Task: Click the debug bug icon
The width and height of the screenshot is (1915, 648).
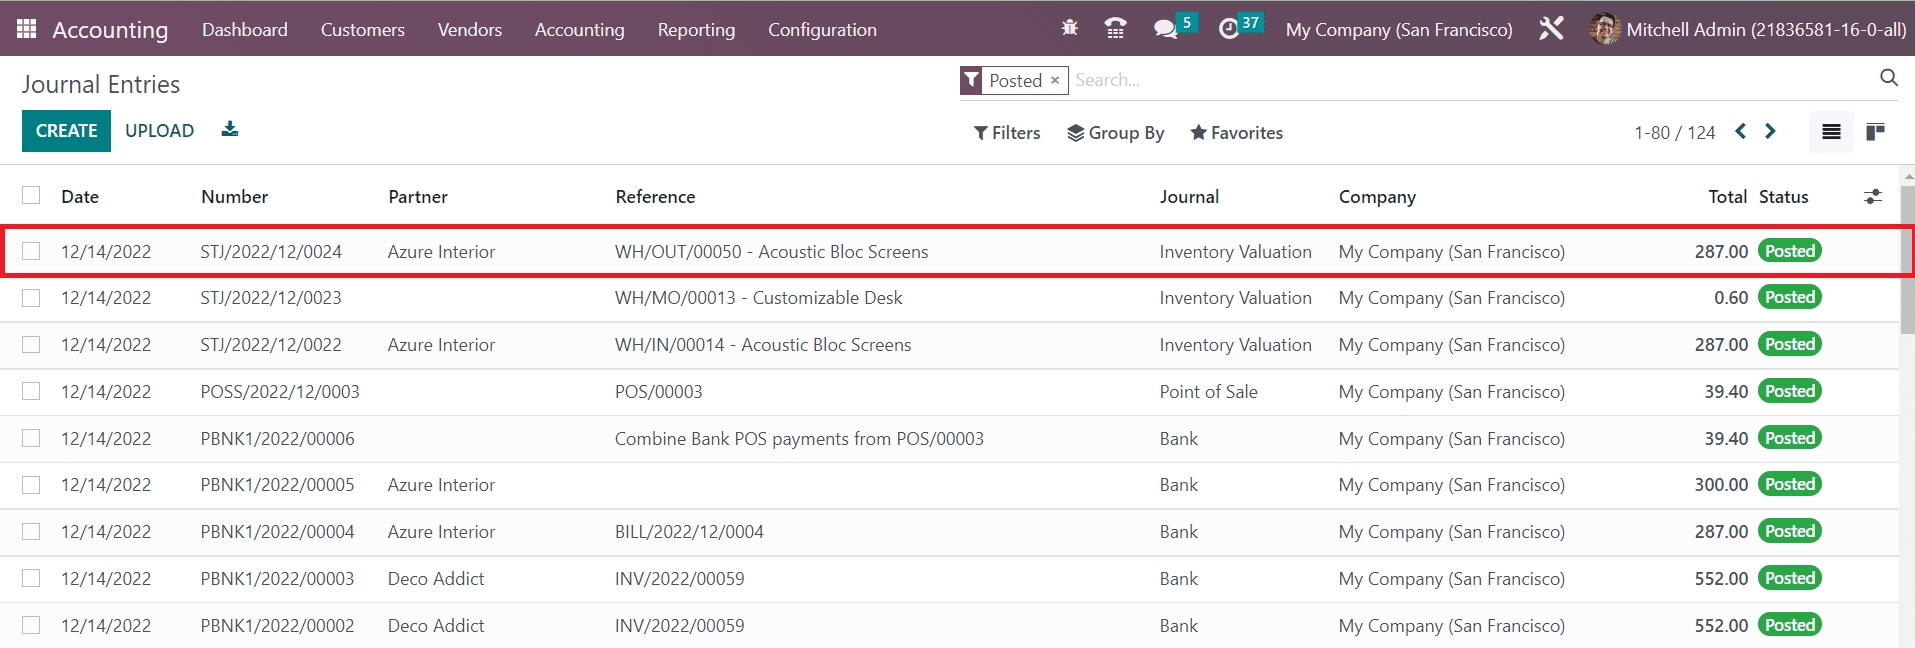Action: [x=1069, y=28]
